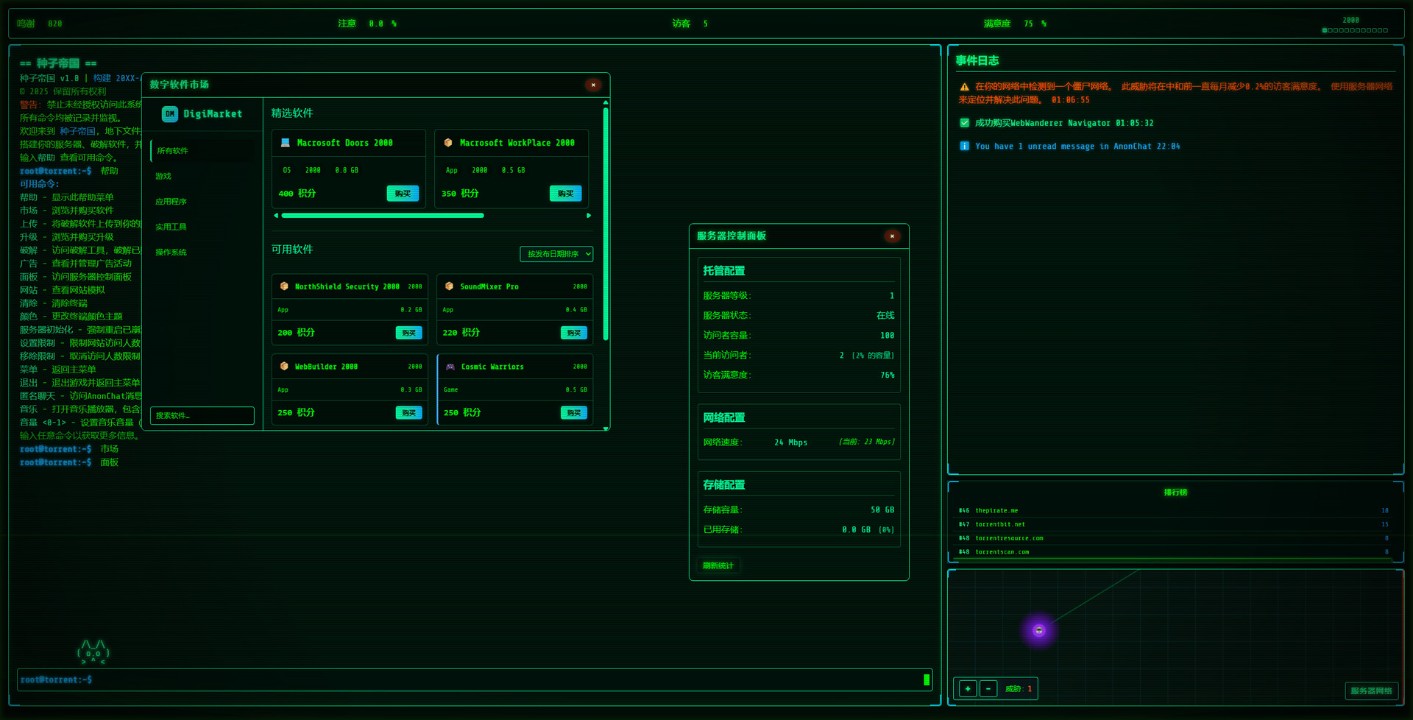Click the gamepad icon on Cosmic Warriors

click(x=450, y=367)
